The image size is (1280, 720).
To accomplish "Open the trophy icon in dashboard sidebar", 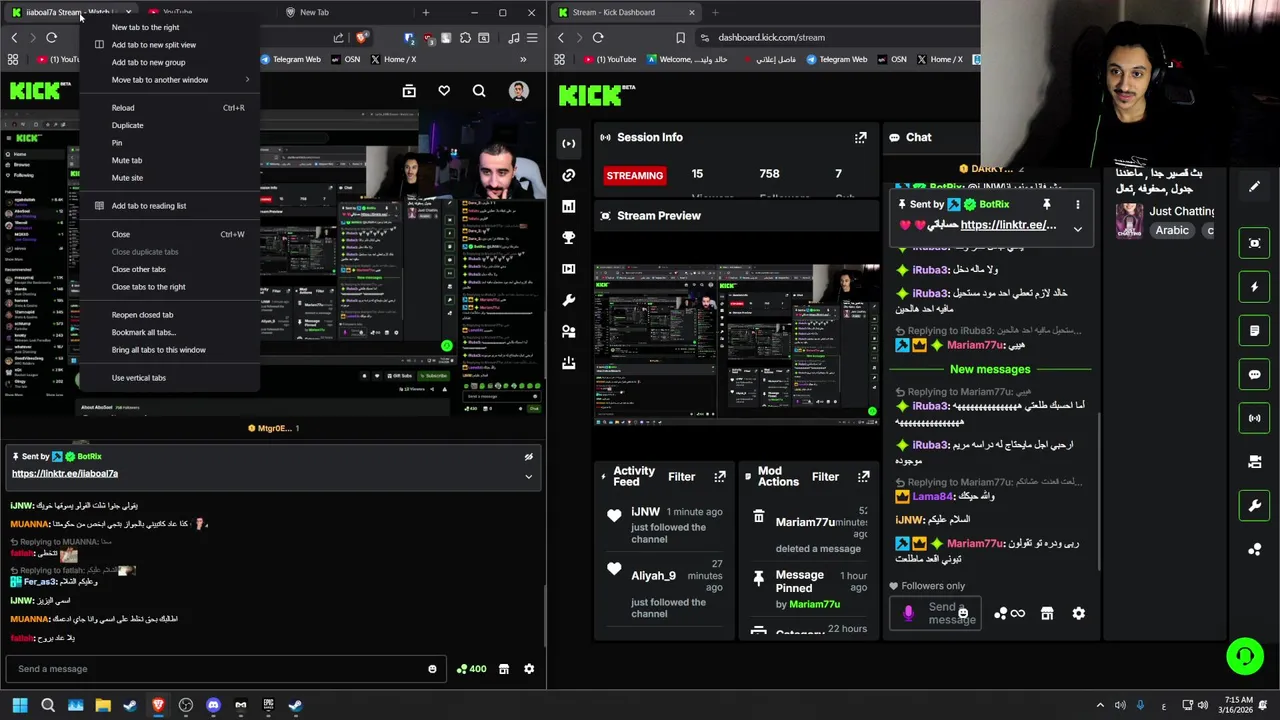I will click(x=569, y=237).
